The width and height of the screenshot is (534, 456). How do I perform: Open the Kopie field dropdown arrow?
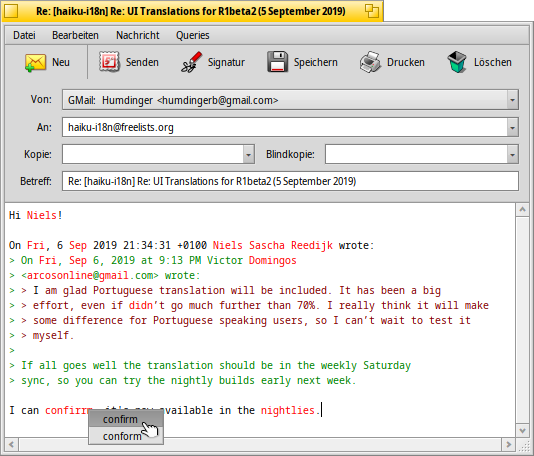coord(249,154)
